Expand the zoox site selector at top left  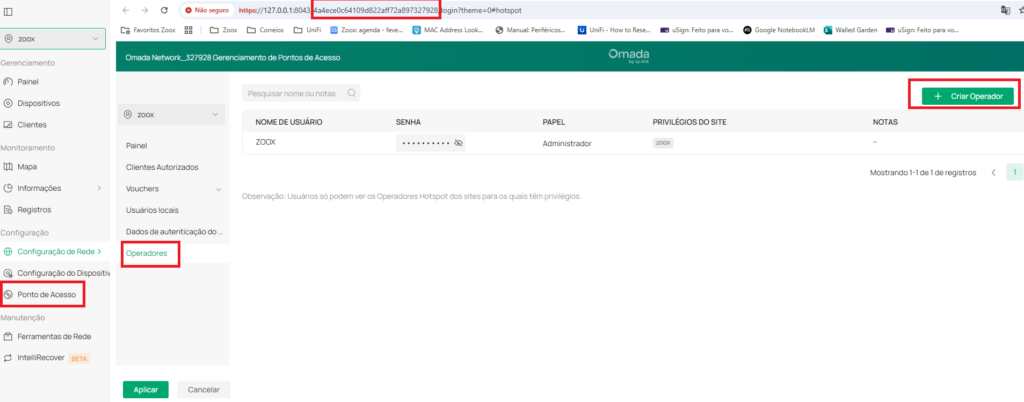pos(53,39)
